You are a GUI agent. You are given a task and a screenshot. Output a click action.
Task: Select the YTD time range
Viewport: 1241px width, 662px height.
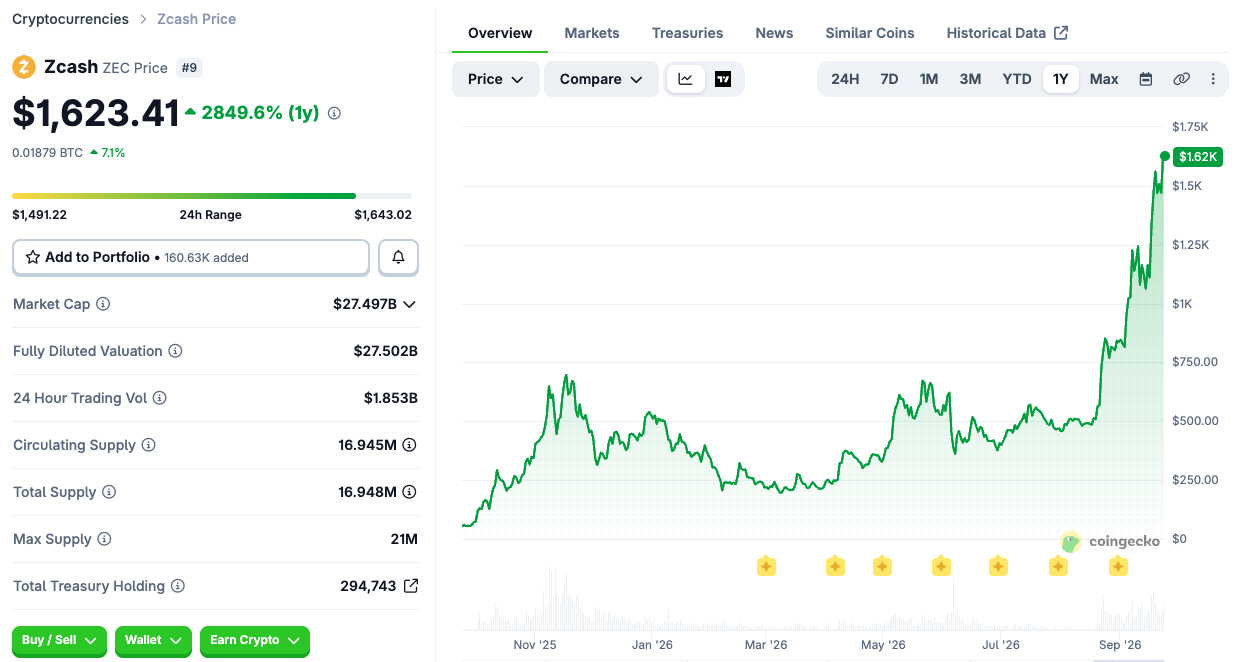(1017, 79)
